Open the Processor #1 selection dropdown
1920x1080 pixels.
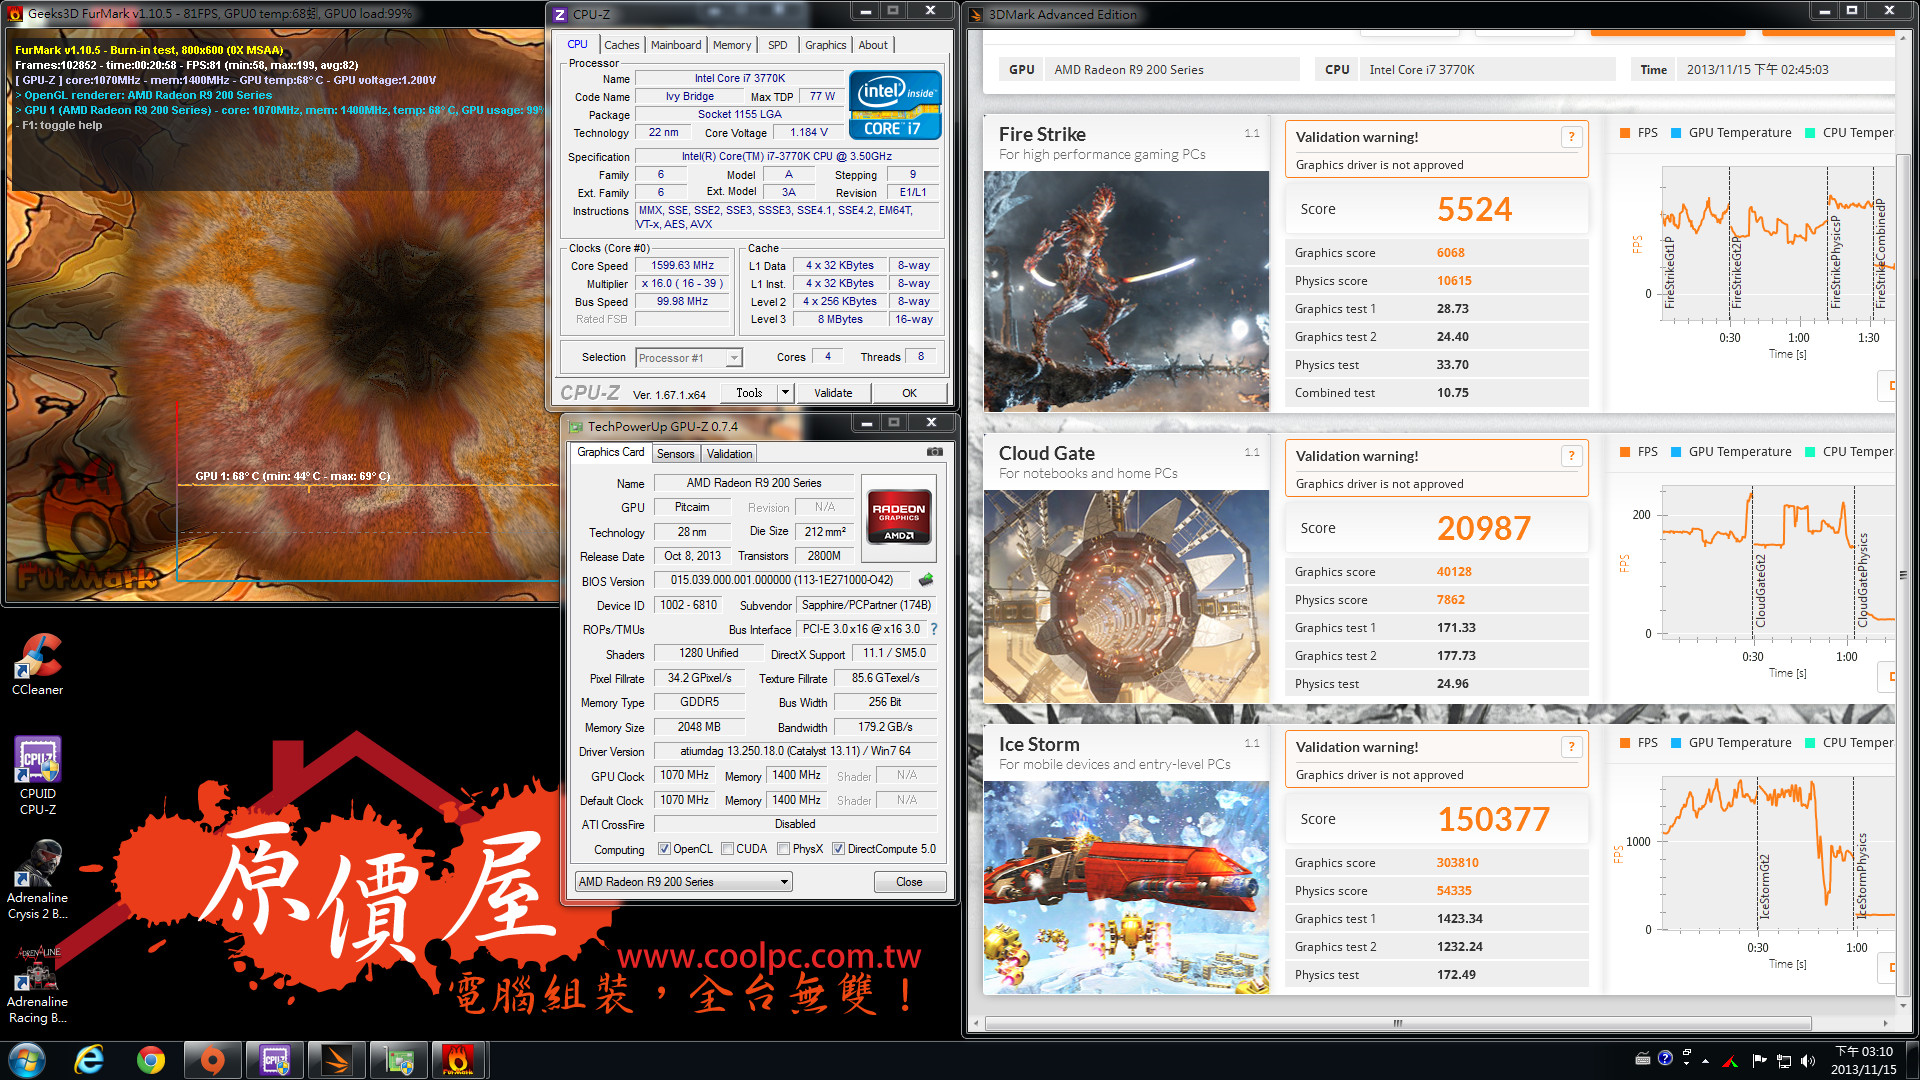pyautogui.click(x=689, y=358)
